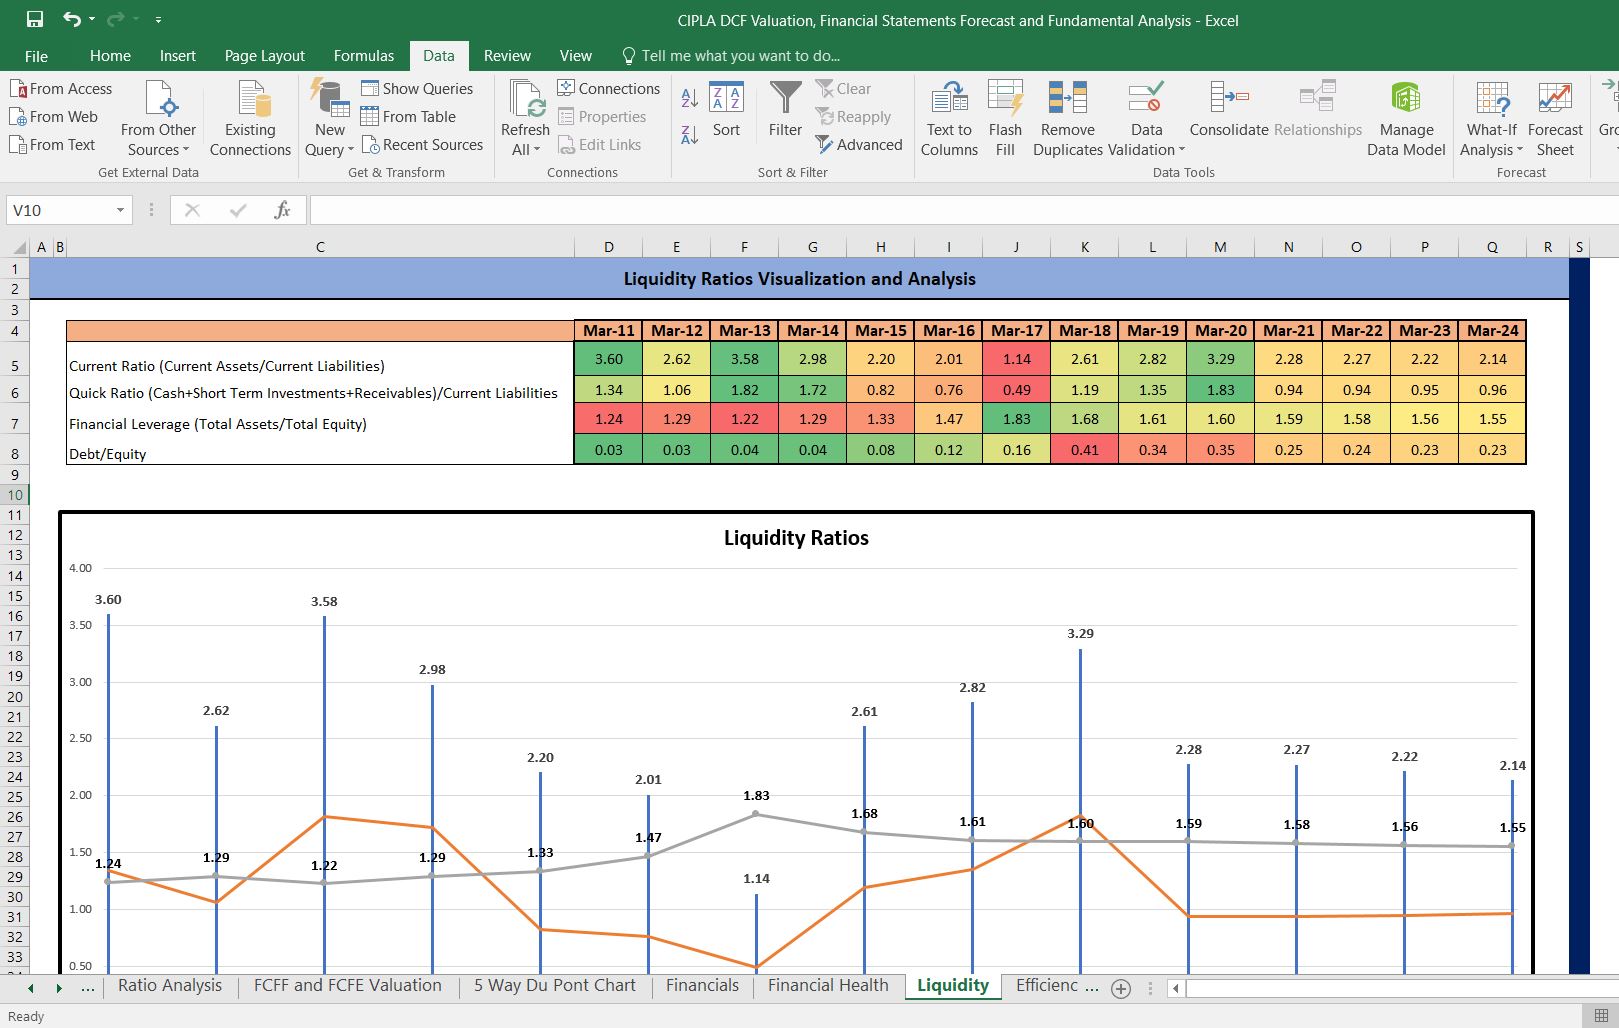Click Insert Function fx icon
This screenshot has height=1028, width=1619.
click(282, 210)
